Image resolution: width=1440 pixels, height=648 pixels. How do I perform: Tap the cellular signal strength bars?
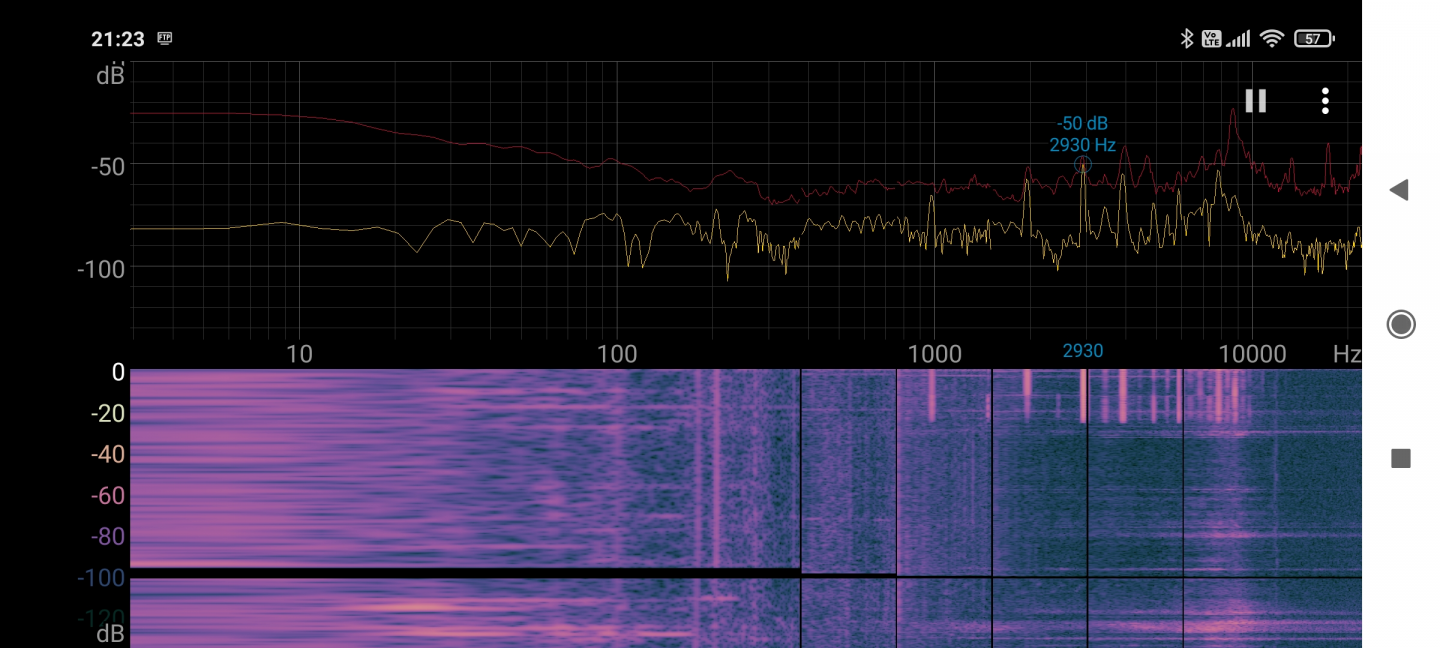(x=1239, y=39)
